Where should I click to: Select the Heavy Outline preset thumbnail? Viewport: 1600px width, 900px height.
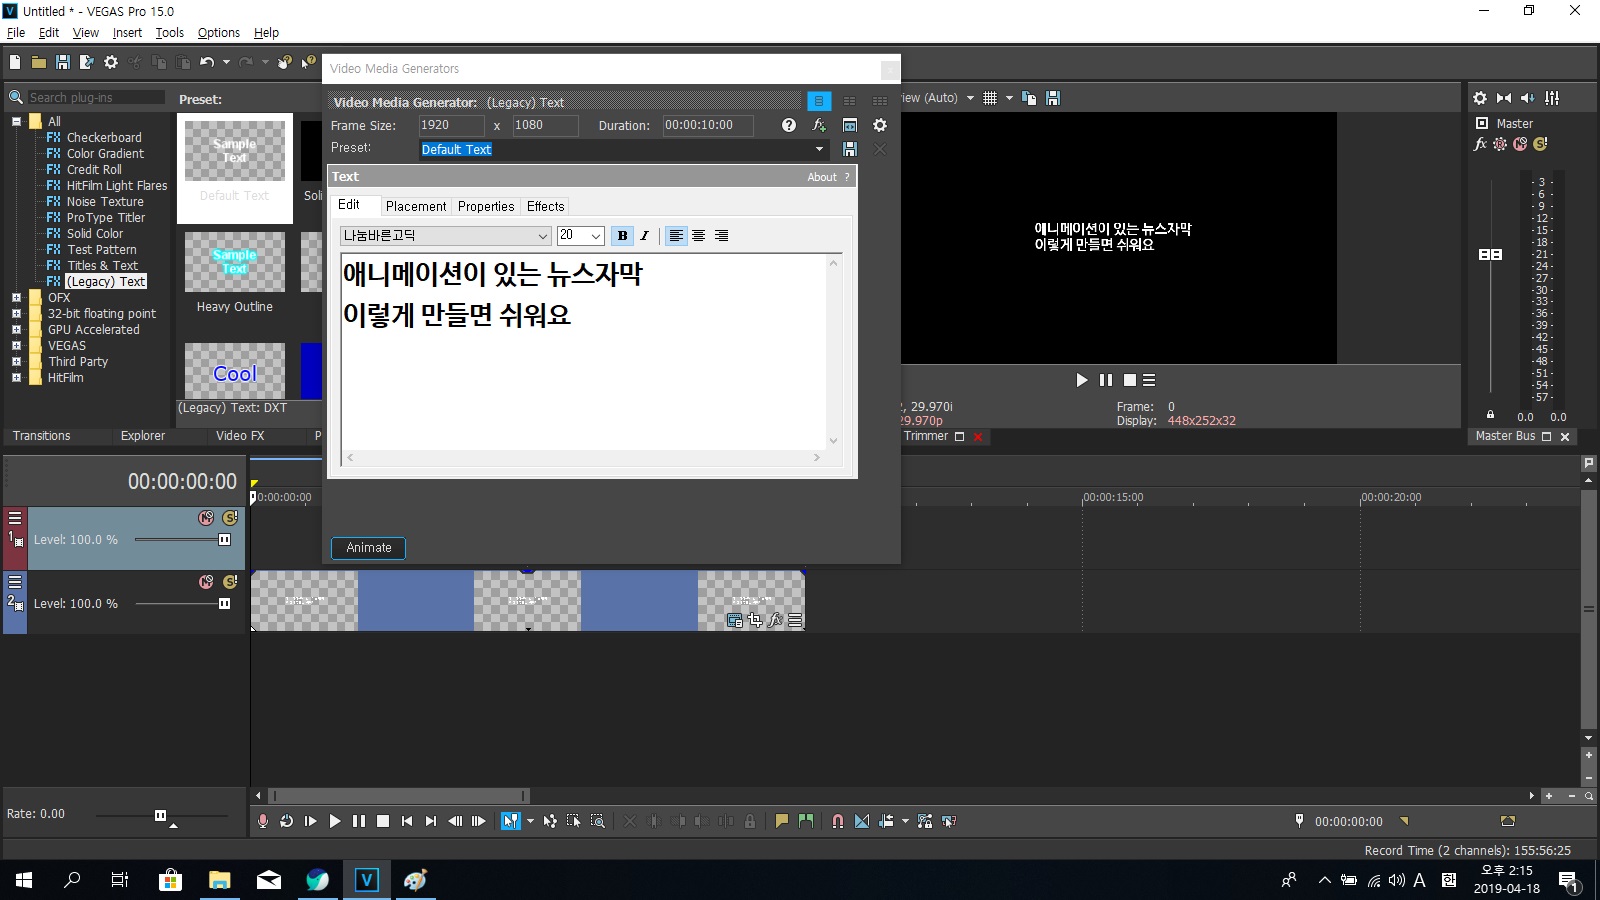(x=235, y=262)
